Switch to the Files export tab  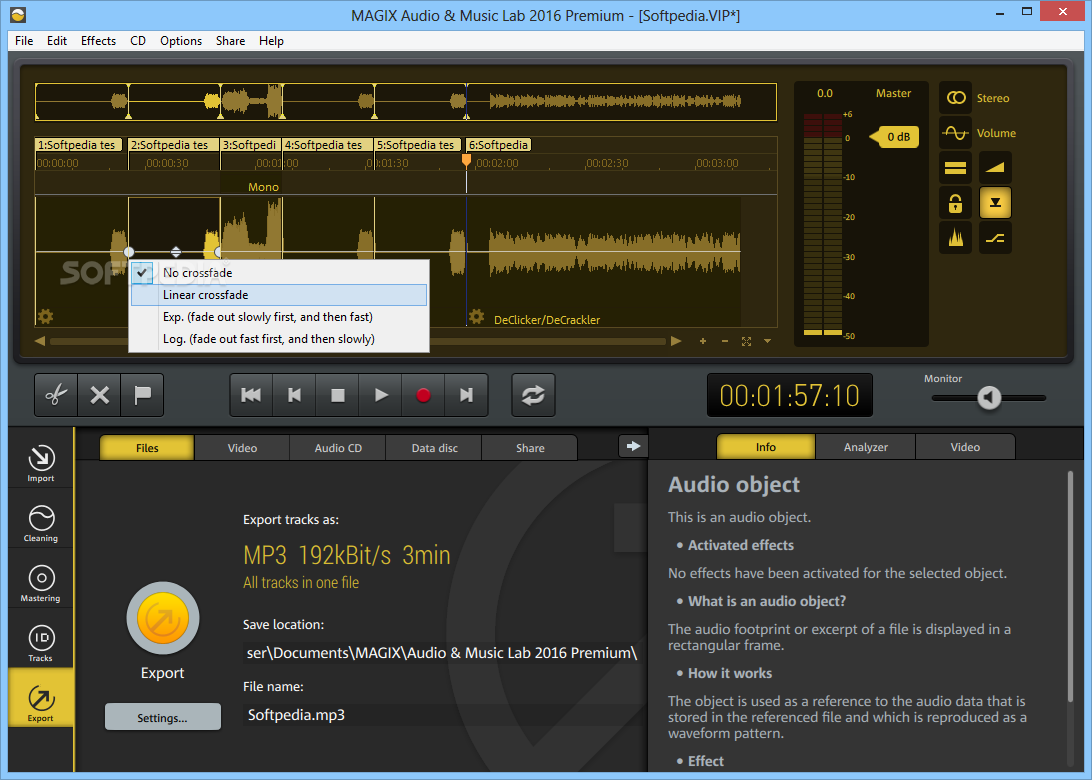tap(147, 448)
